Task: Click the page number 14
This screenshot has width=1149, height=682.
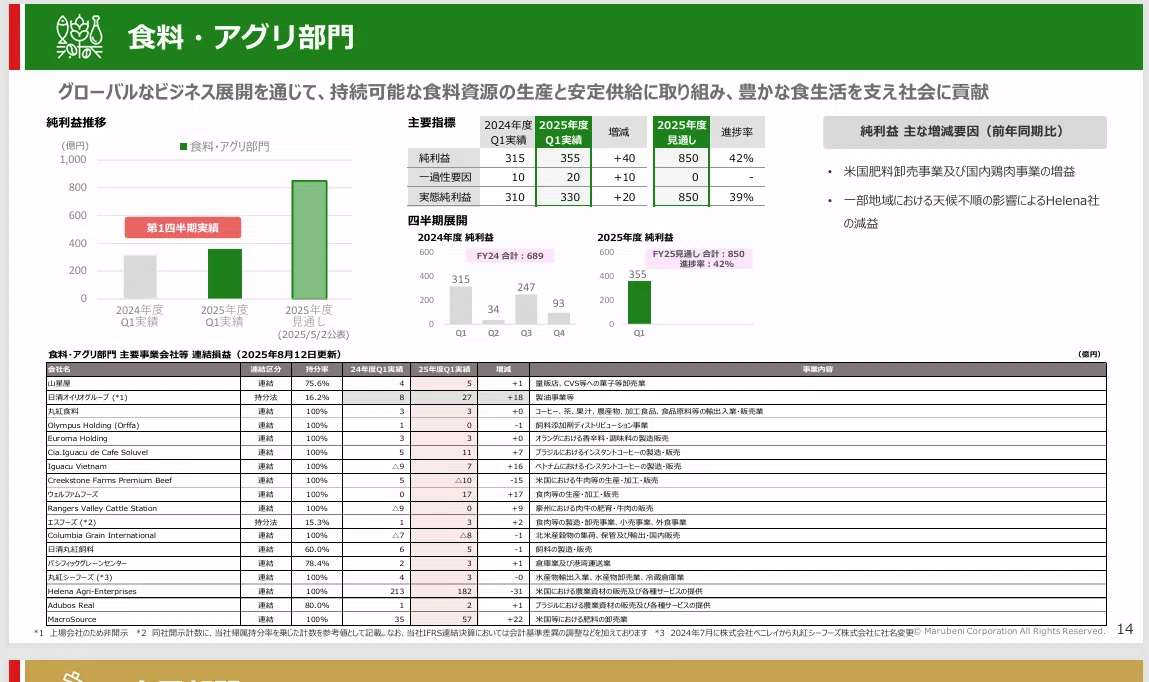Action: pyautogui.click(x=1125, y=629)
